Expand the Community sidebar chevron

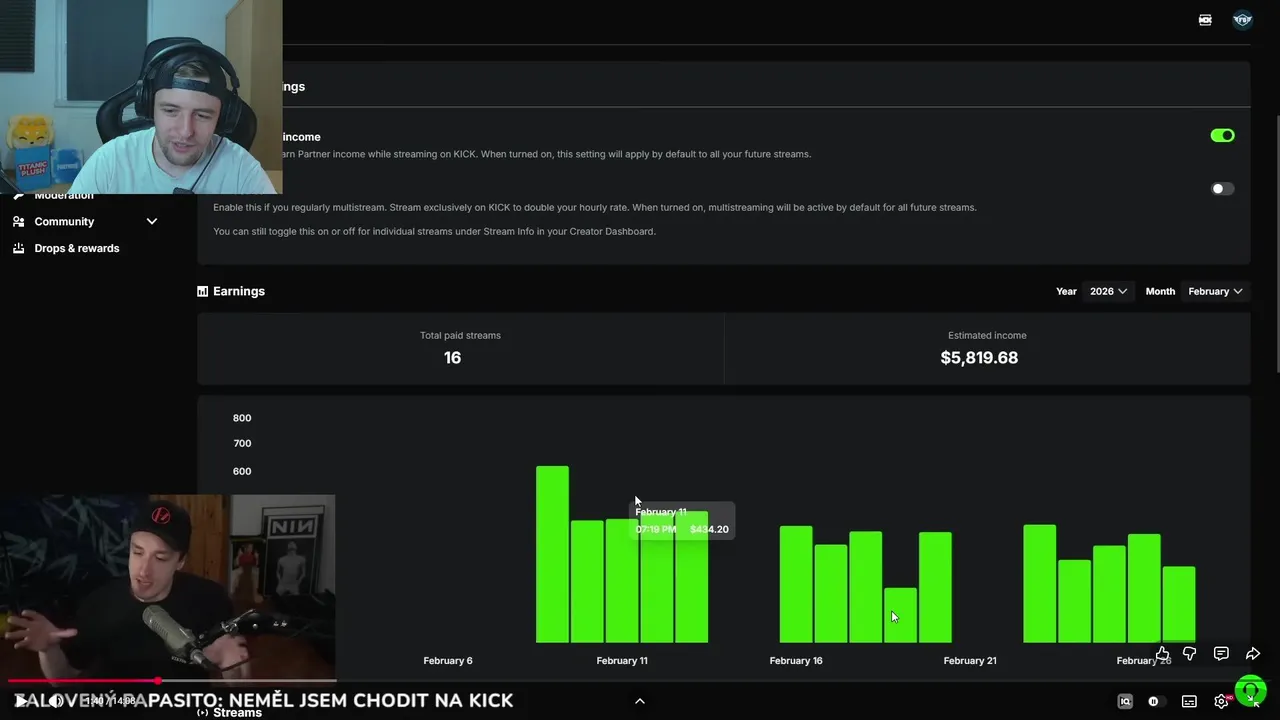coord(152,221)
